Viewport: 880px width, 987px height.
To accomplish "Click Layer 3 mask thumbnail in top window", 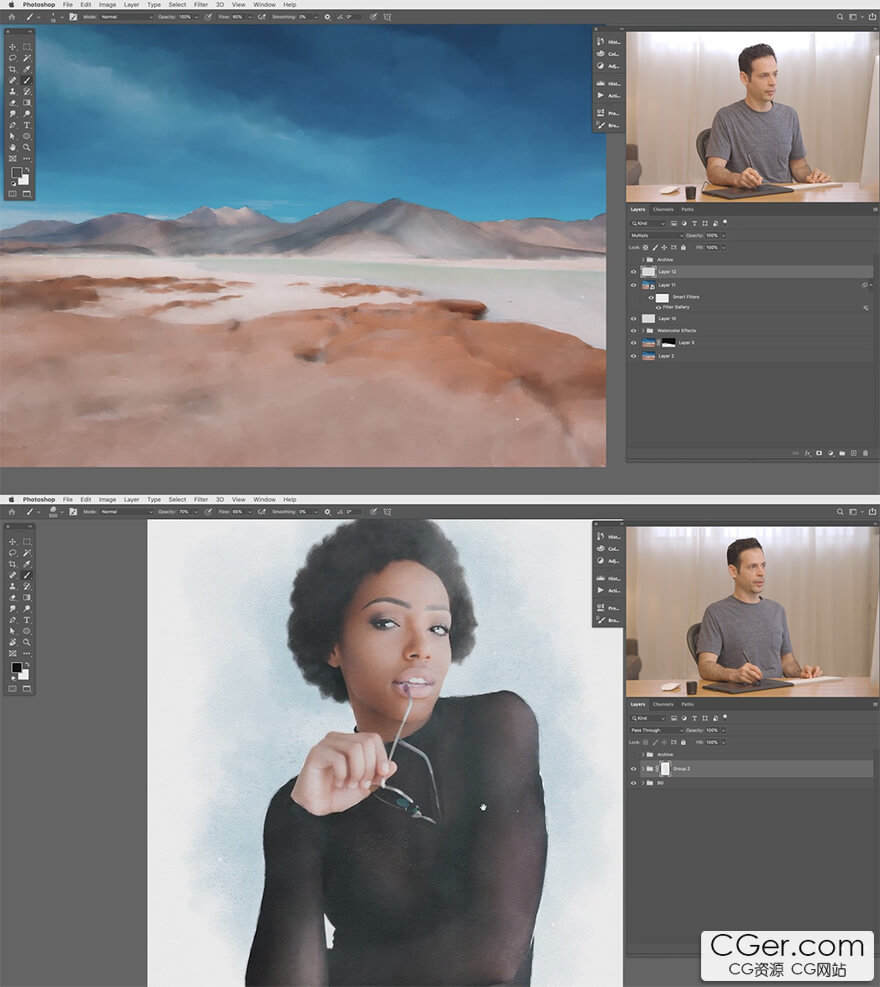I will coord(668,343).
